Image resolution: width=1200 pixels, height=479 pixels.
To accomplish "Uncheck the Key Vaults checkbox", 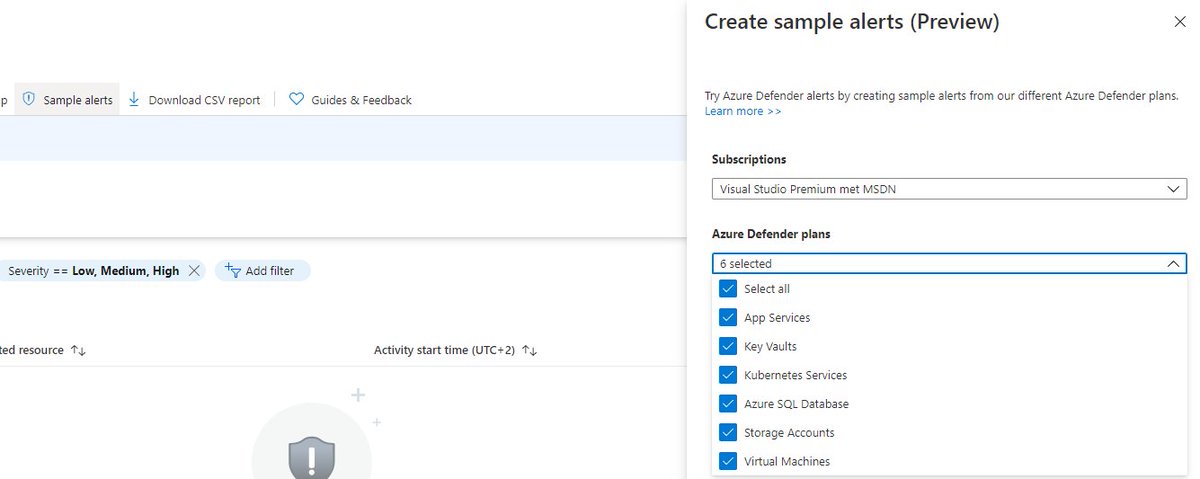I will tap(728, 346).
